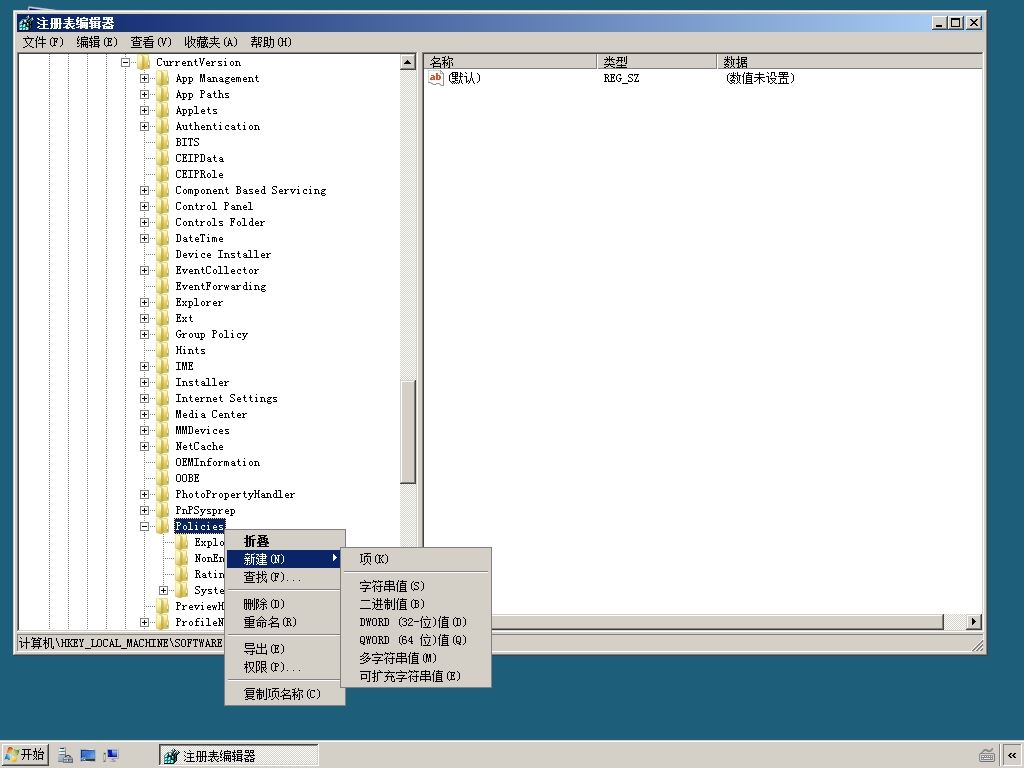
Task: Click the 数据 column header
Action: [x=849, y=62]
